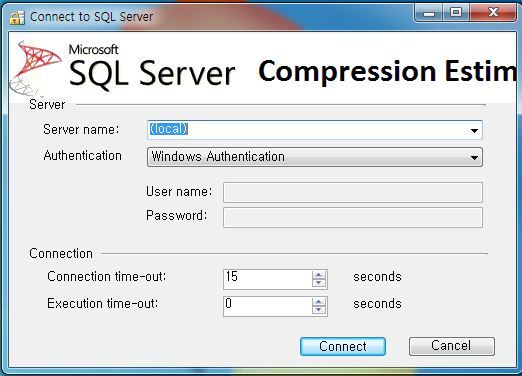Minimize the Connect to SQL Server window
Screen dimensions: 522x376
[x=429, y=13]
